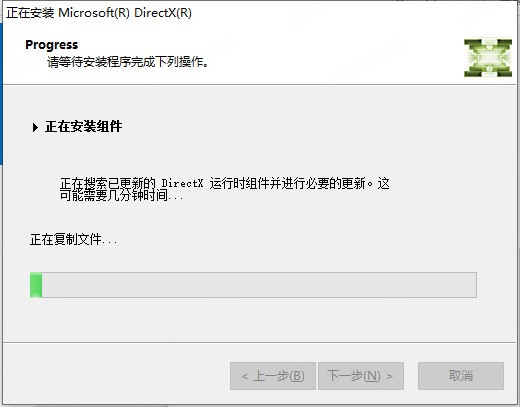Click the 下一步(N) next button
This screenshot has height=407, width=520.
point(361,376)
